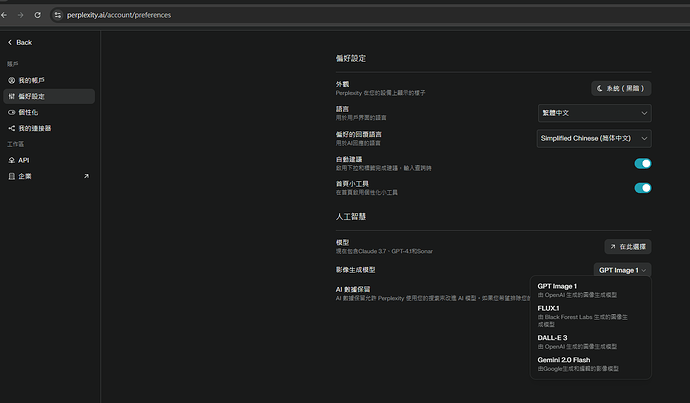The width and height of the screenshot is (690, 403).
Task: Click the 影像生成模型 label
Action: [356, 270]
